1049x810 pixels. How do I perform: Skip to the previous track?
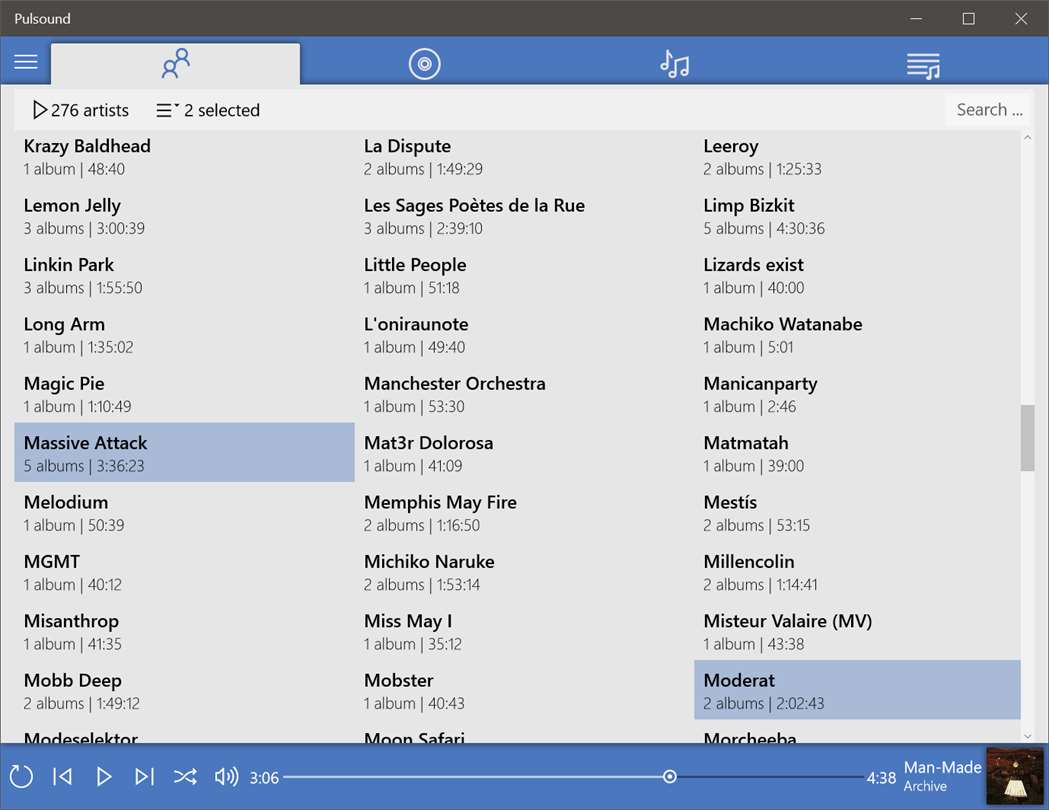62,777
